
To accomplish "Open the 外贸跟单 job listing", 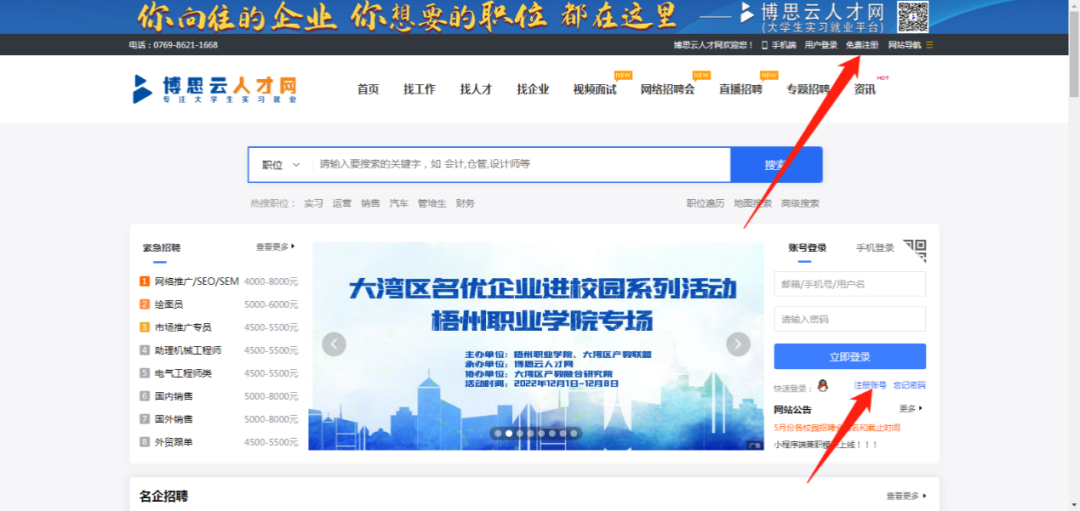I will click(174, 442).
